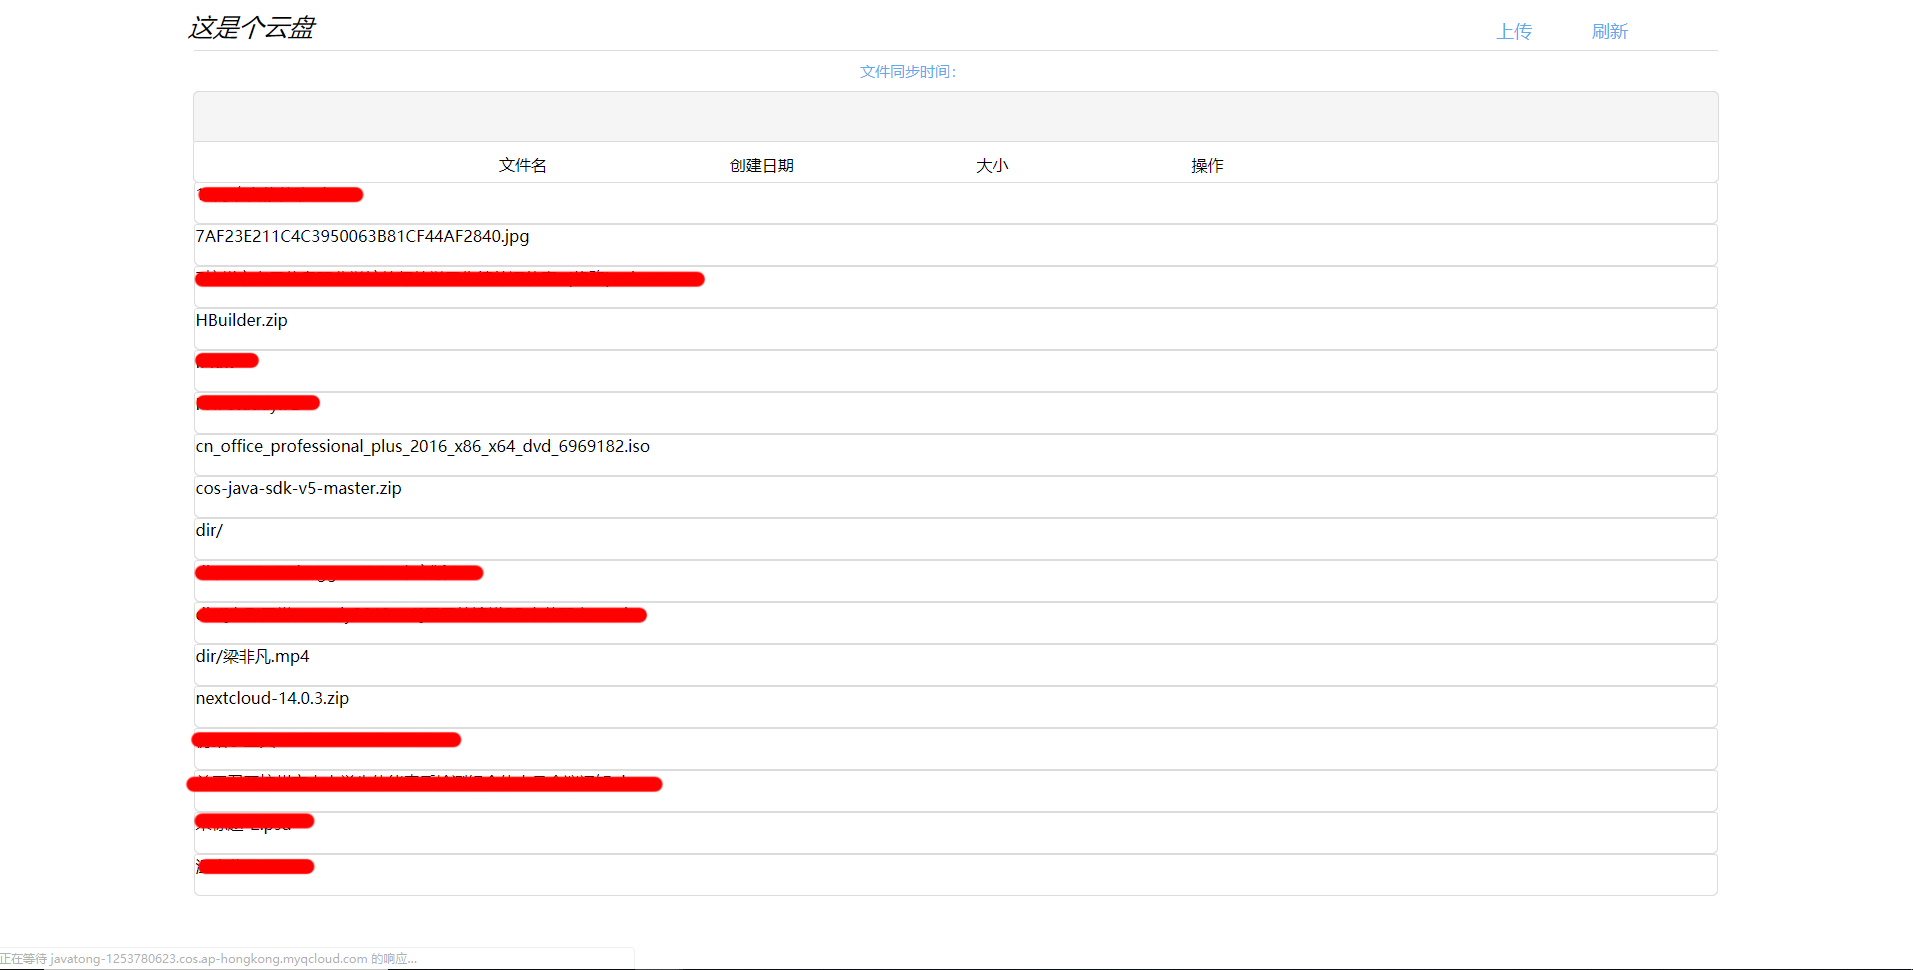Select nextcloud-14.0.3.zip file
This screenshot has height=970, width=1913.
click(x=272, y=699)
